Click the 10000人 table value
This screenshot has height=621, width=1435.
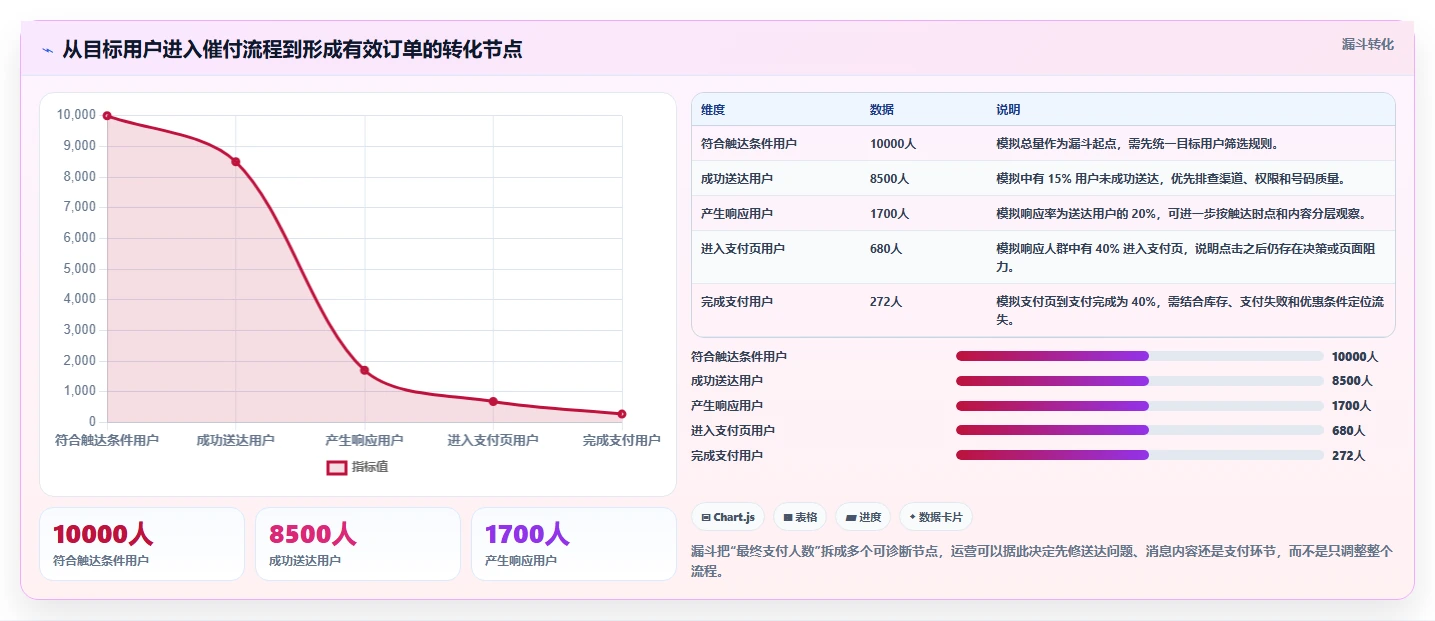893,143
